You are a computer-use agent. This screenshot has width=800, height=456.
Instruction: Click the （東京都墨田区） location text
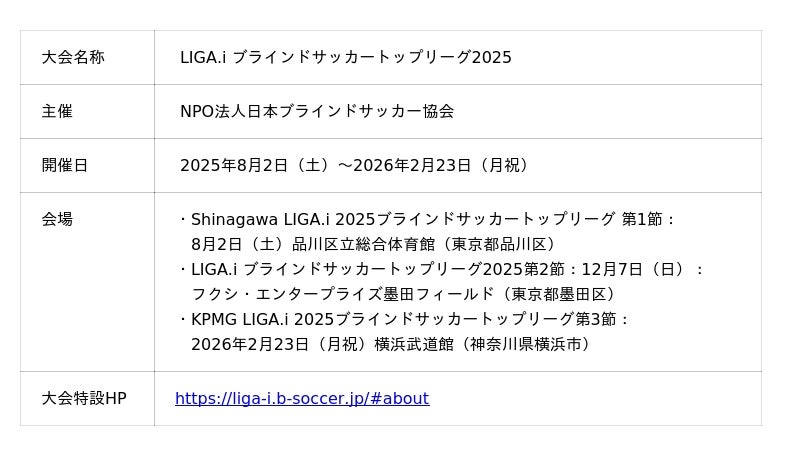[557, 295]
